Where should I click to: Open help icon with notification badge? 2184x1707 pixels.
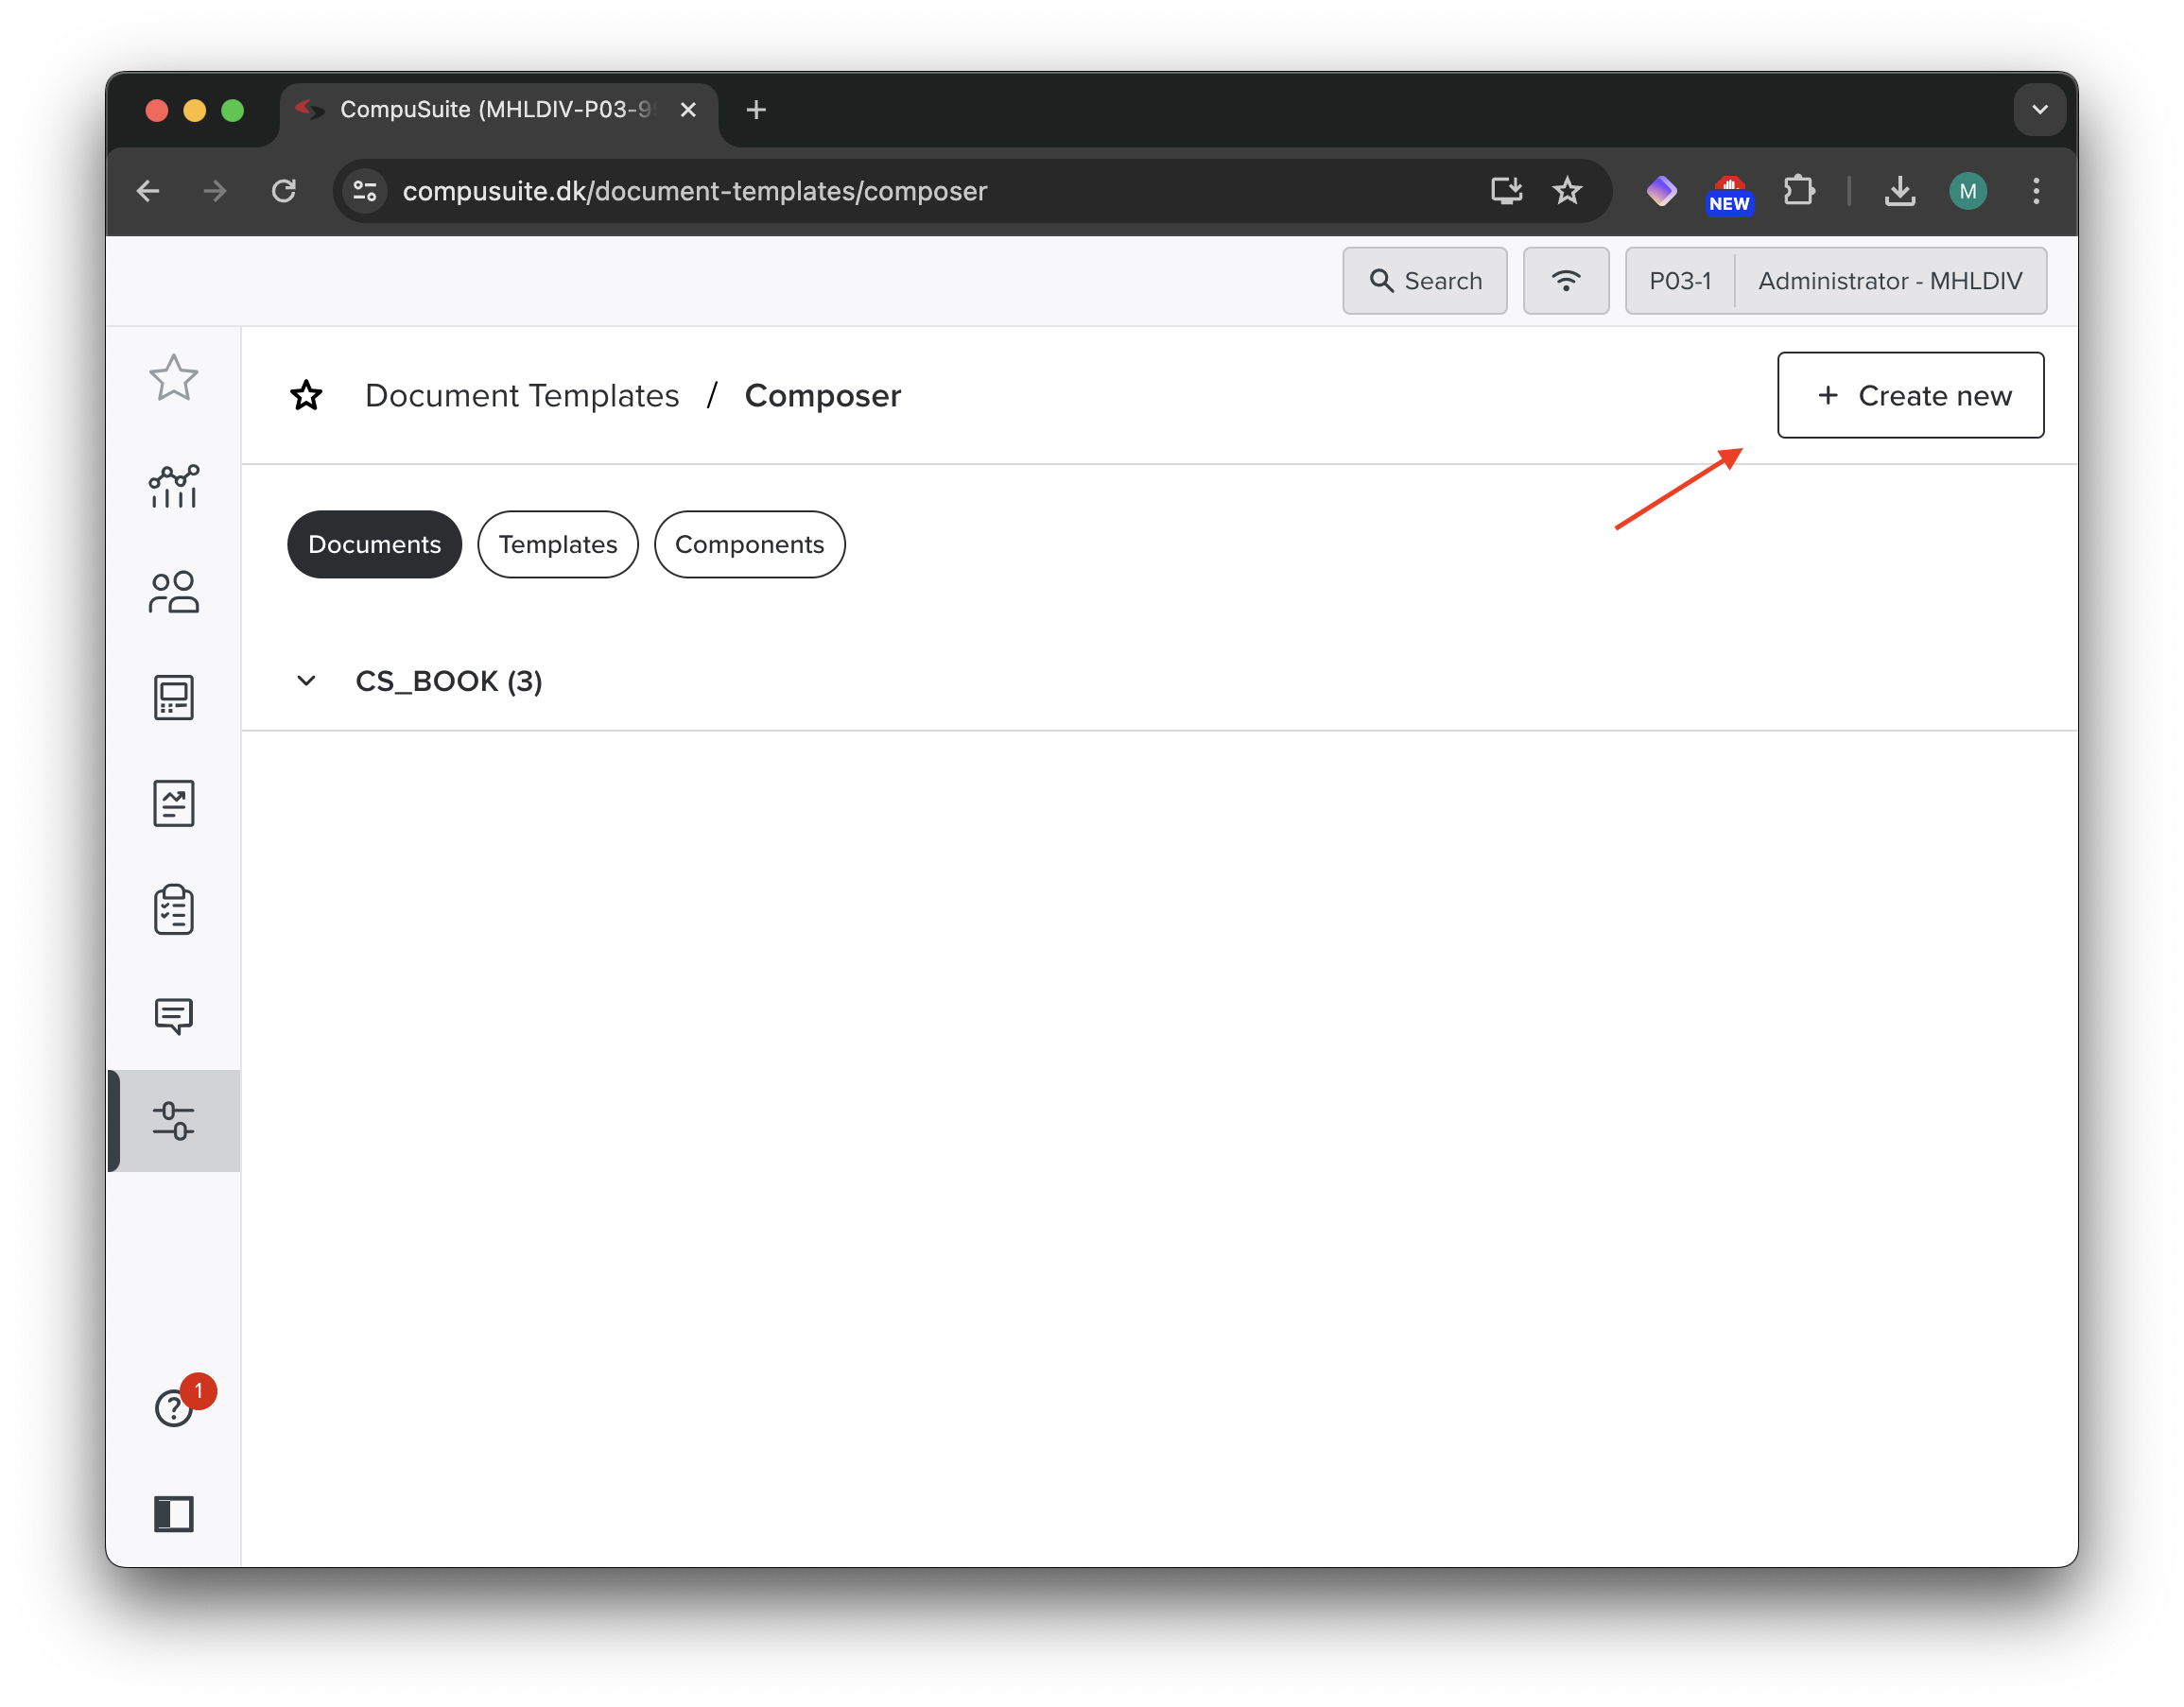pos(173,1407)
